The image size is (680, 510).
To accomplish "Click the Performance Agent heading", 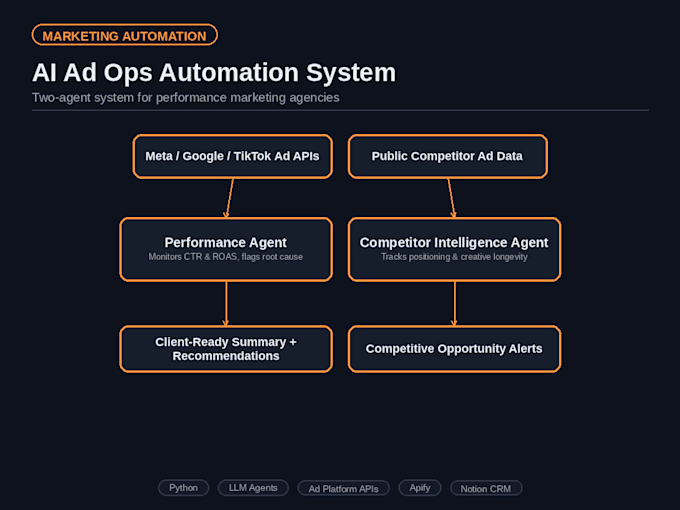I will point(226,242).
